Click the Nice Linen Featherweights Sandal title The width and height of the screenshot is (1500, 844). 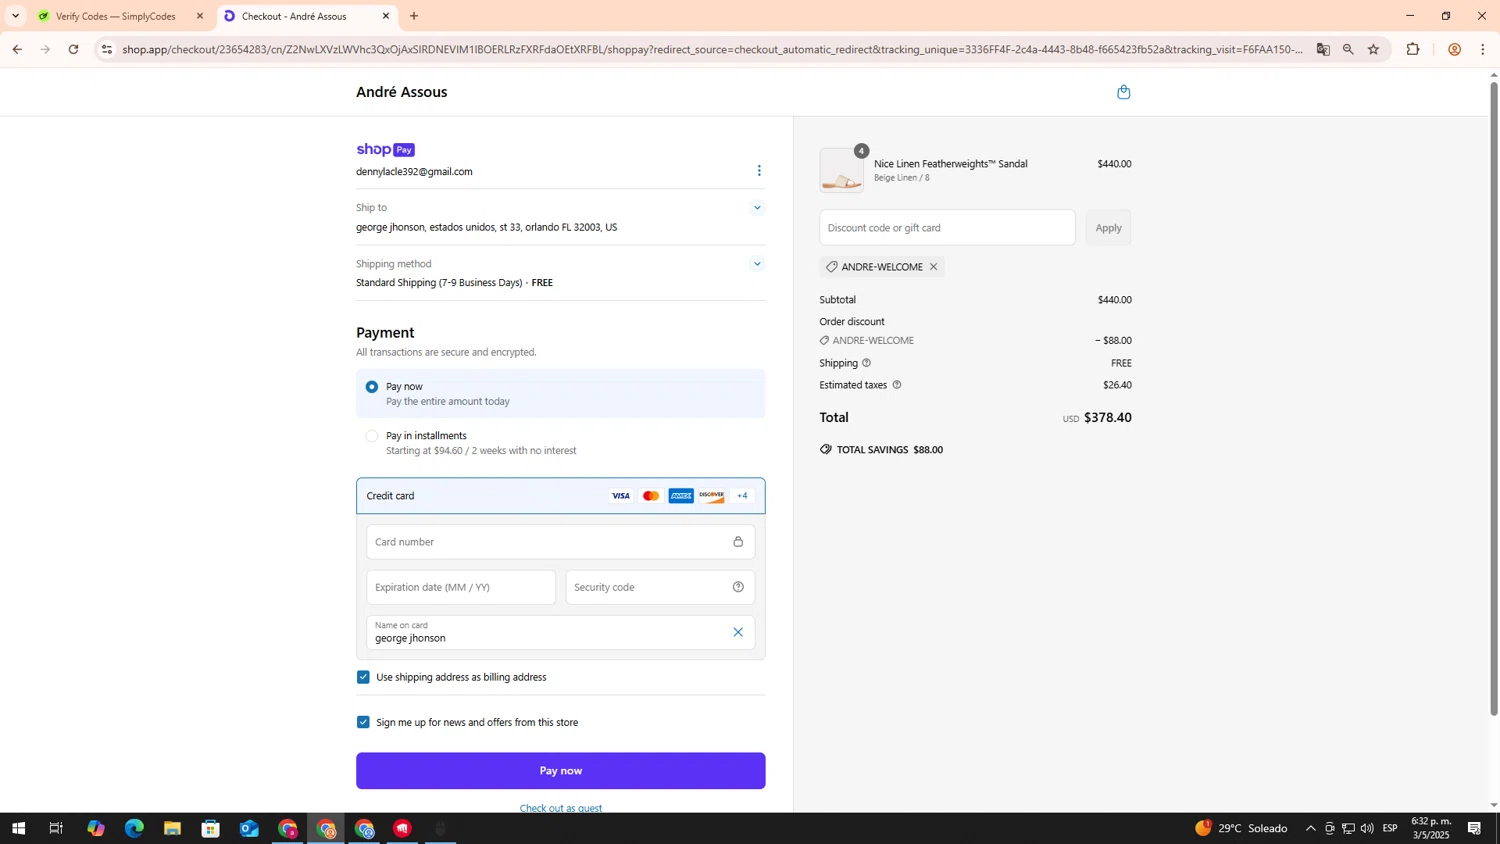coord(950,164)
